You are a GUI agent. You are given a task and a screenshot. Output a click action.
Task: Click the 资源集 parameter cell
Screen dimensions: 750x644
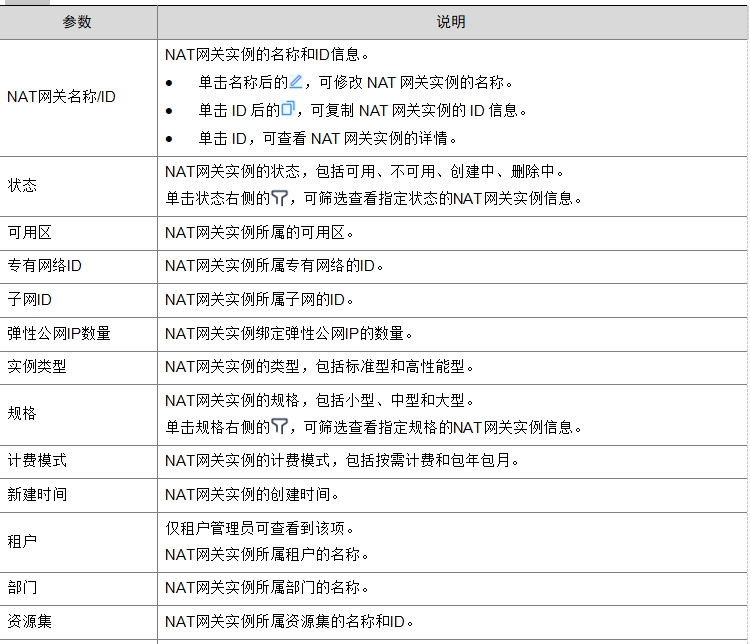(78, 622)
